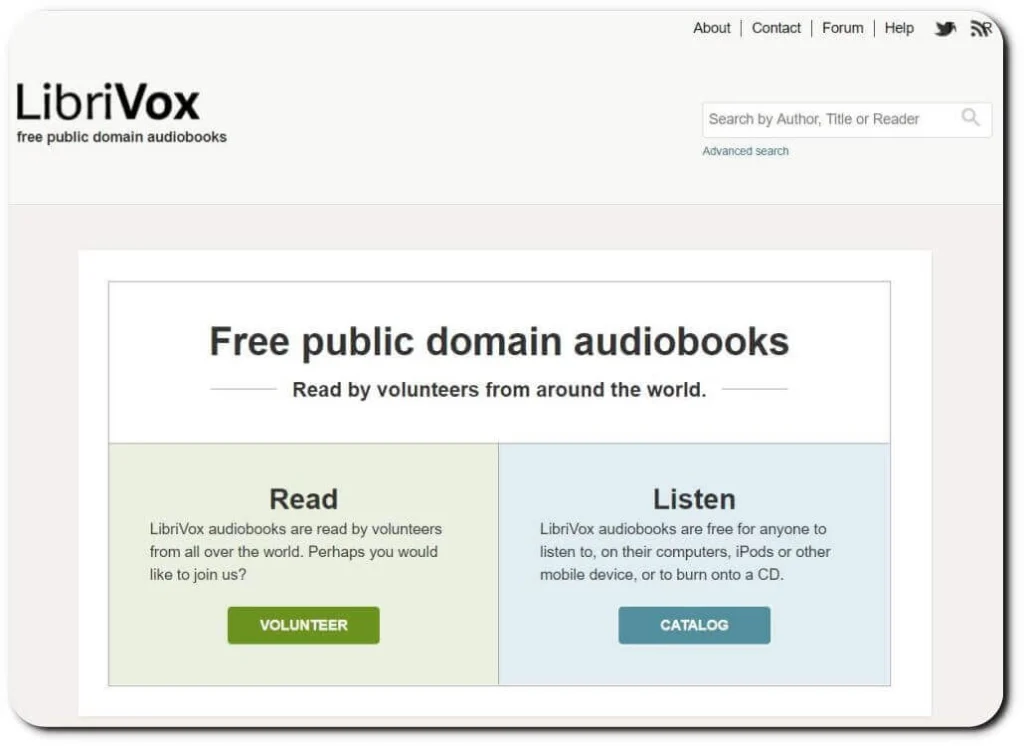Click the large Free public domain audiobooks headline
The width and height of the screenshot is (1024, 746).
tap(499, 342)
